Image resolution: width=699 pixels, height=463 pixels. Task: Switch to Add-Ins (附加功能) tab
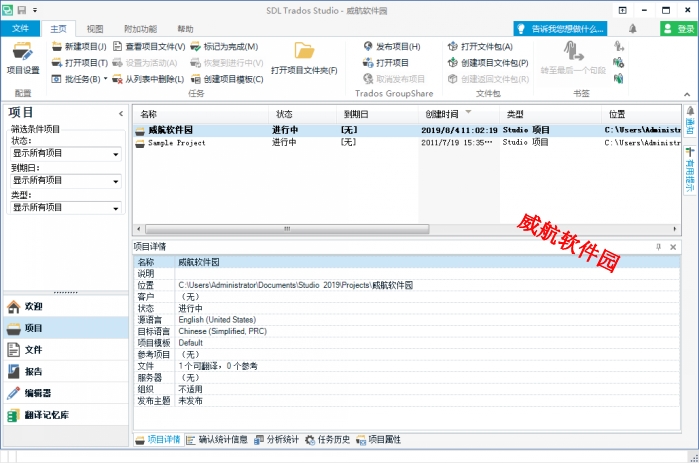pyautogui.click(x=140, y=29)
